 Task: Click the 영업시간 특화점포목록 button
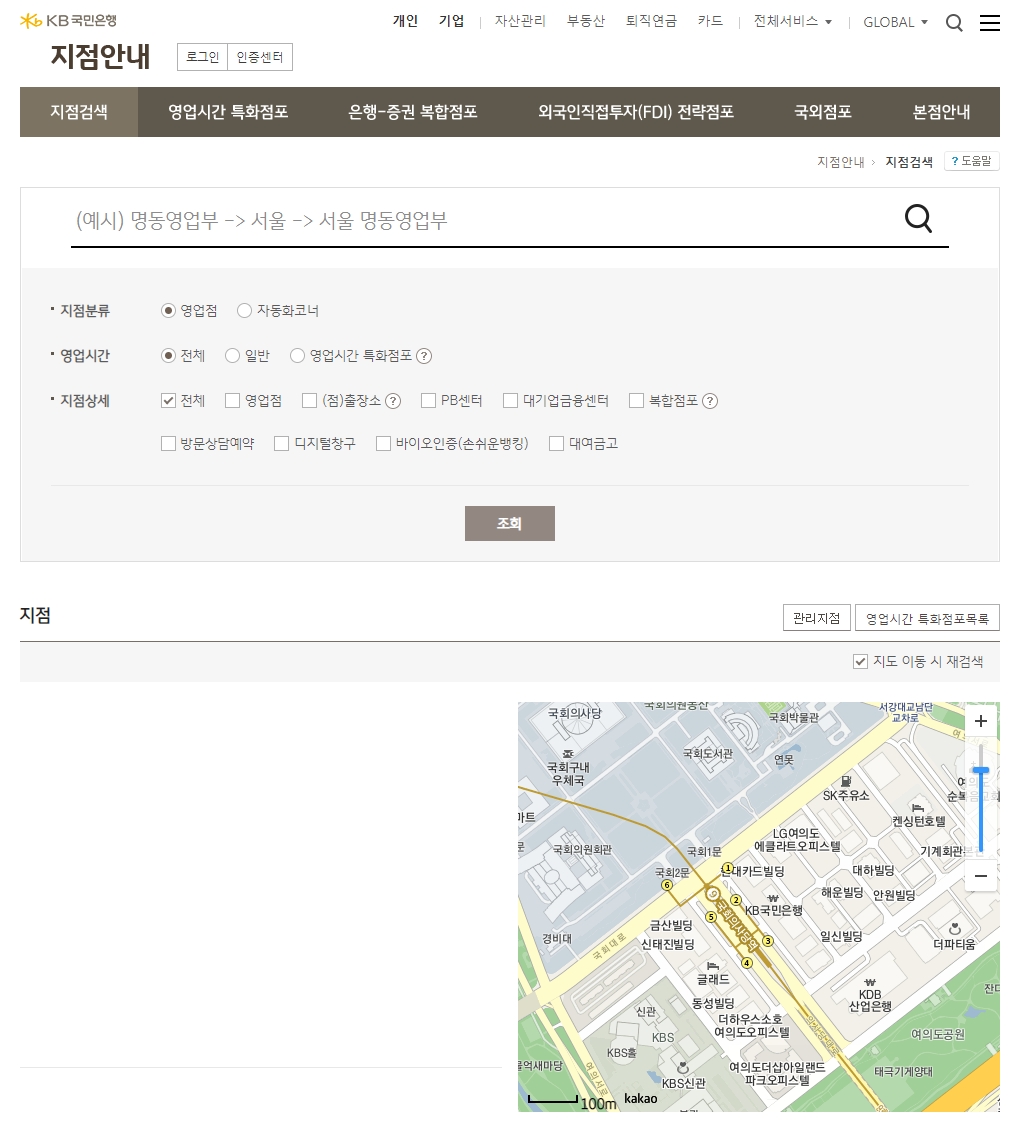(927, 618)
